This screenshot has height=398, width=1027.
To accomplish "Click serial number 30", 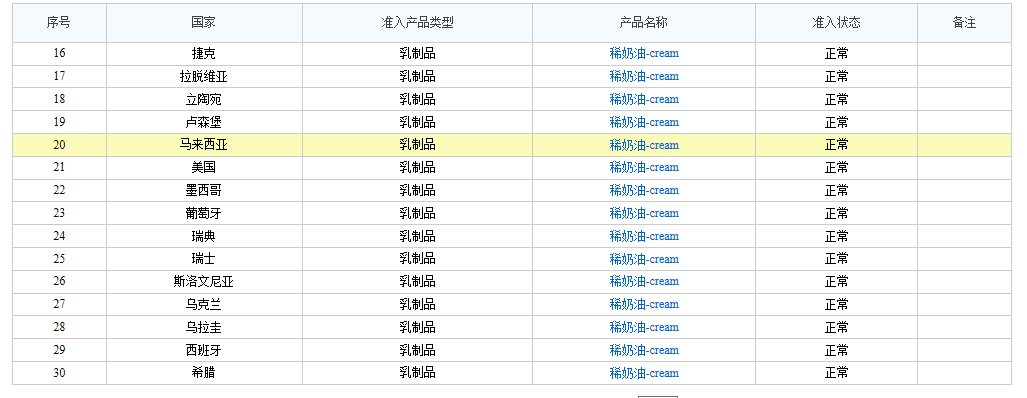I will pos(59,373).
